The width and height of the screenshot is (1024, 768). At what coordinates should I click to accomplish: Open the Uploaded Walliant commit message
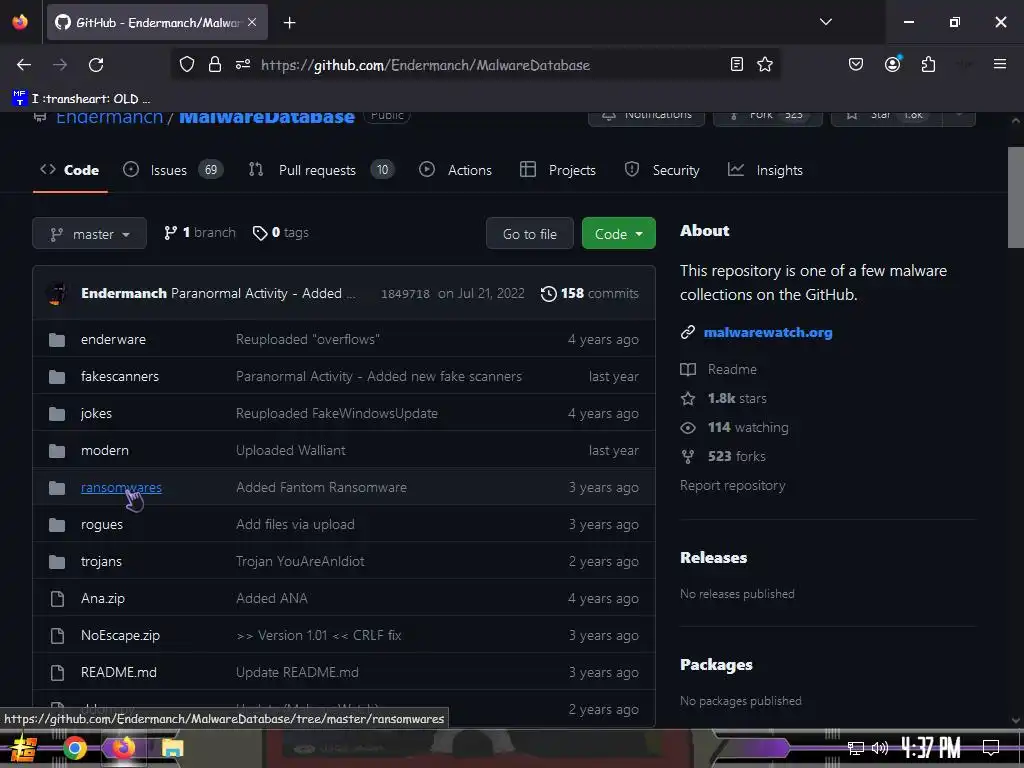[x=291, y=450]
